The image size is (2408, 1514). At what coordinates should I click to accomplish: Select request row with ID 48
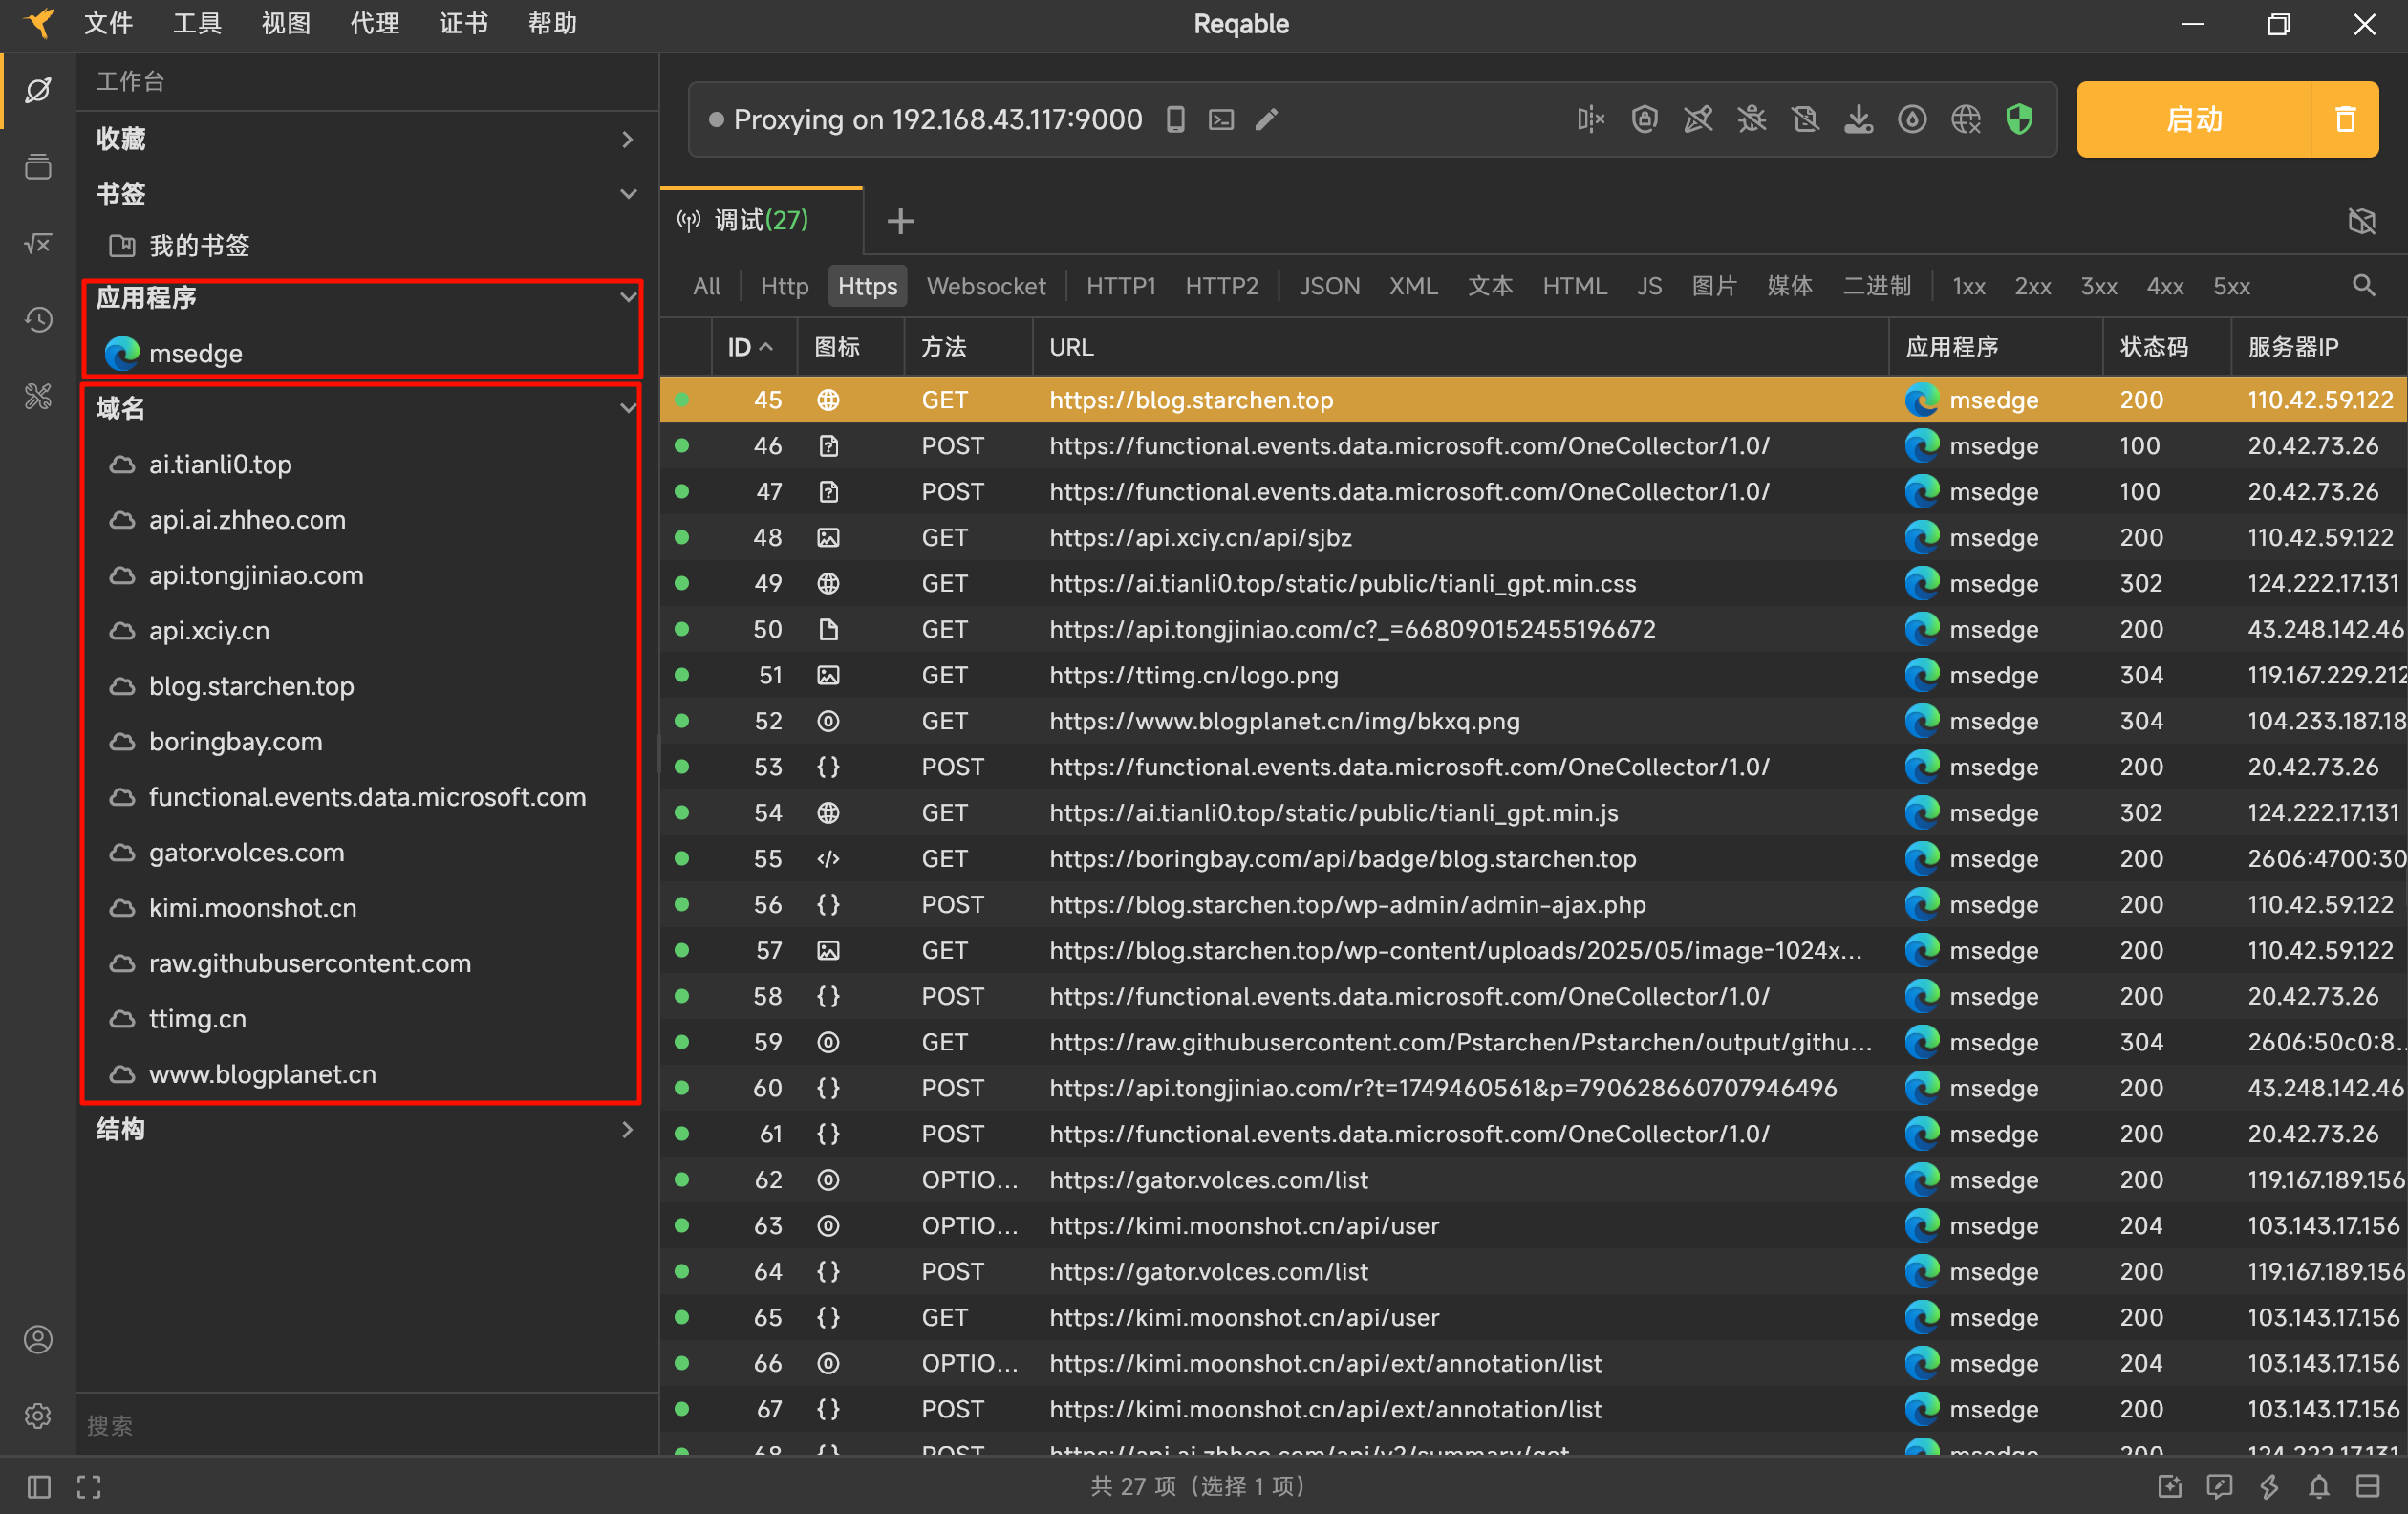[x=1533, y=537]
